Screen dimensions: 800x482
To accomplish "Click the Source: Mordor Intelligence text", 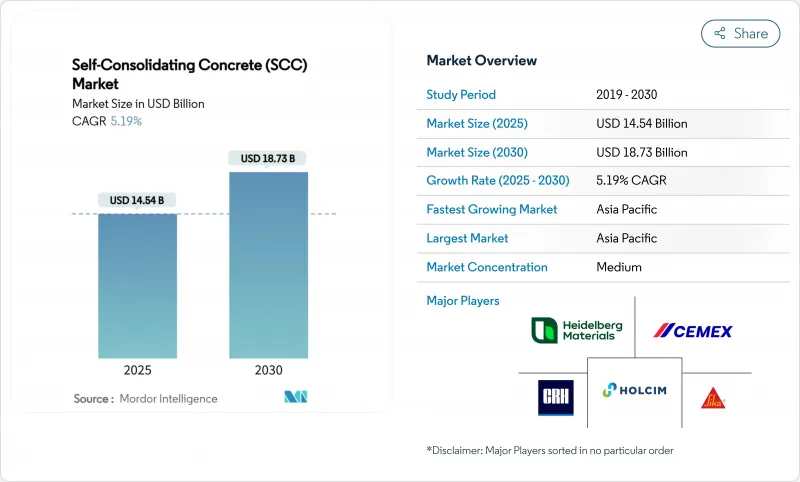I will click(x=145, y=398).
